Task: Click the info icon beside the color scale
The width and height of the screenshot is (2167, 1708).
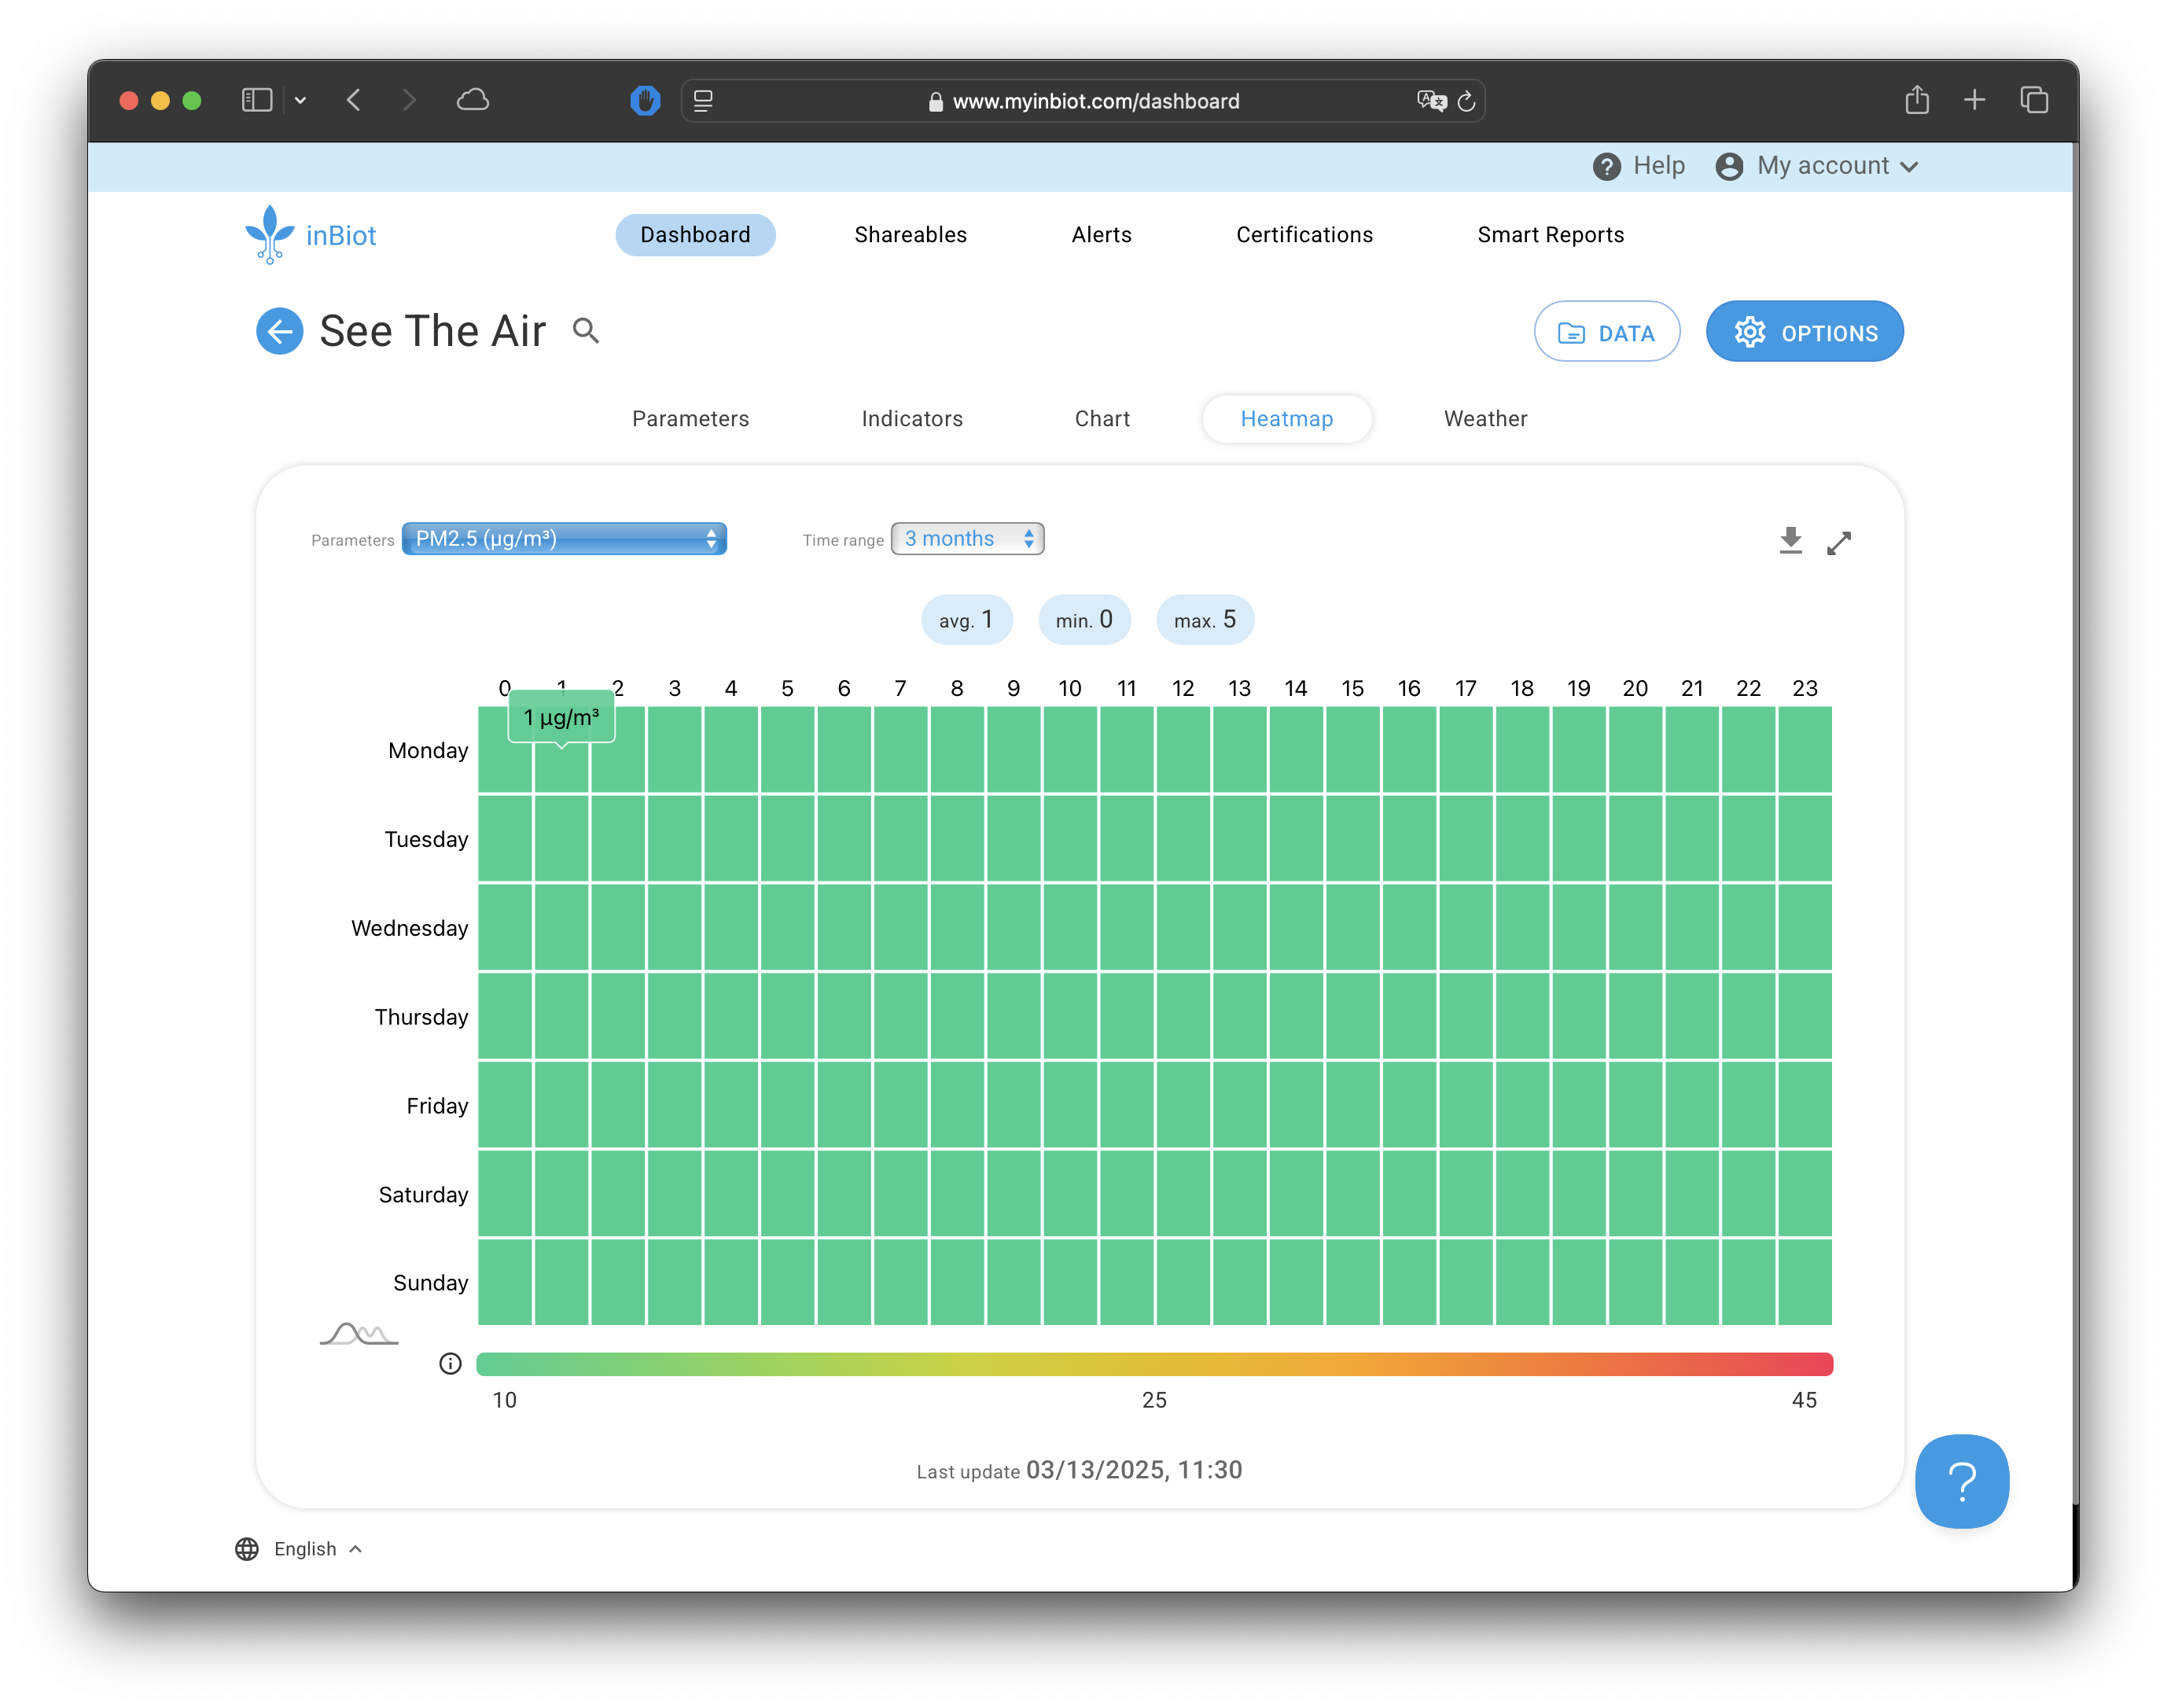Action: [x=450, y=1364]
